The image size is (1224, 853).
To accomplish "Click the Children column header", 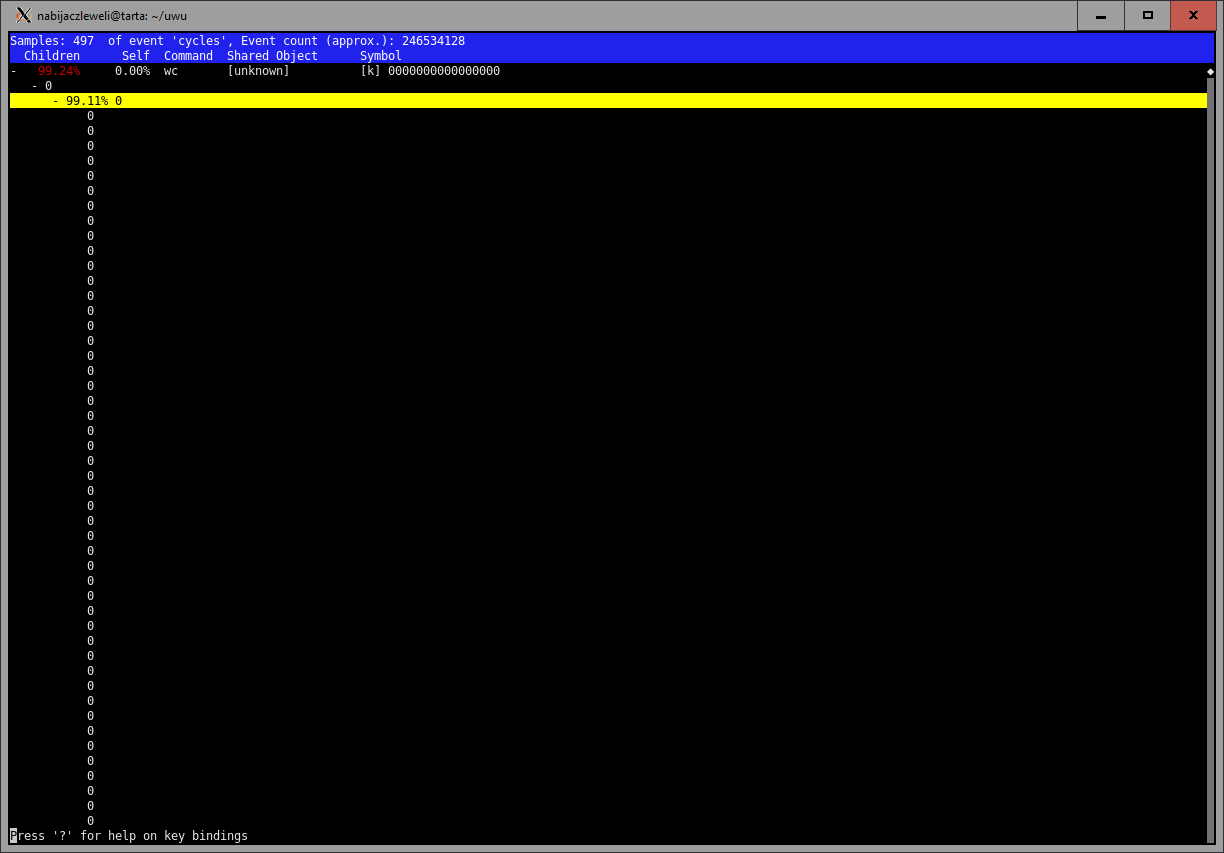I will [52, 56].
